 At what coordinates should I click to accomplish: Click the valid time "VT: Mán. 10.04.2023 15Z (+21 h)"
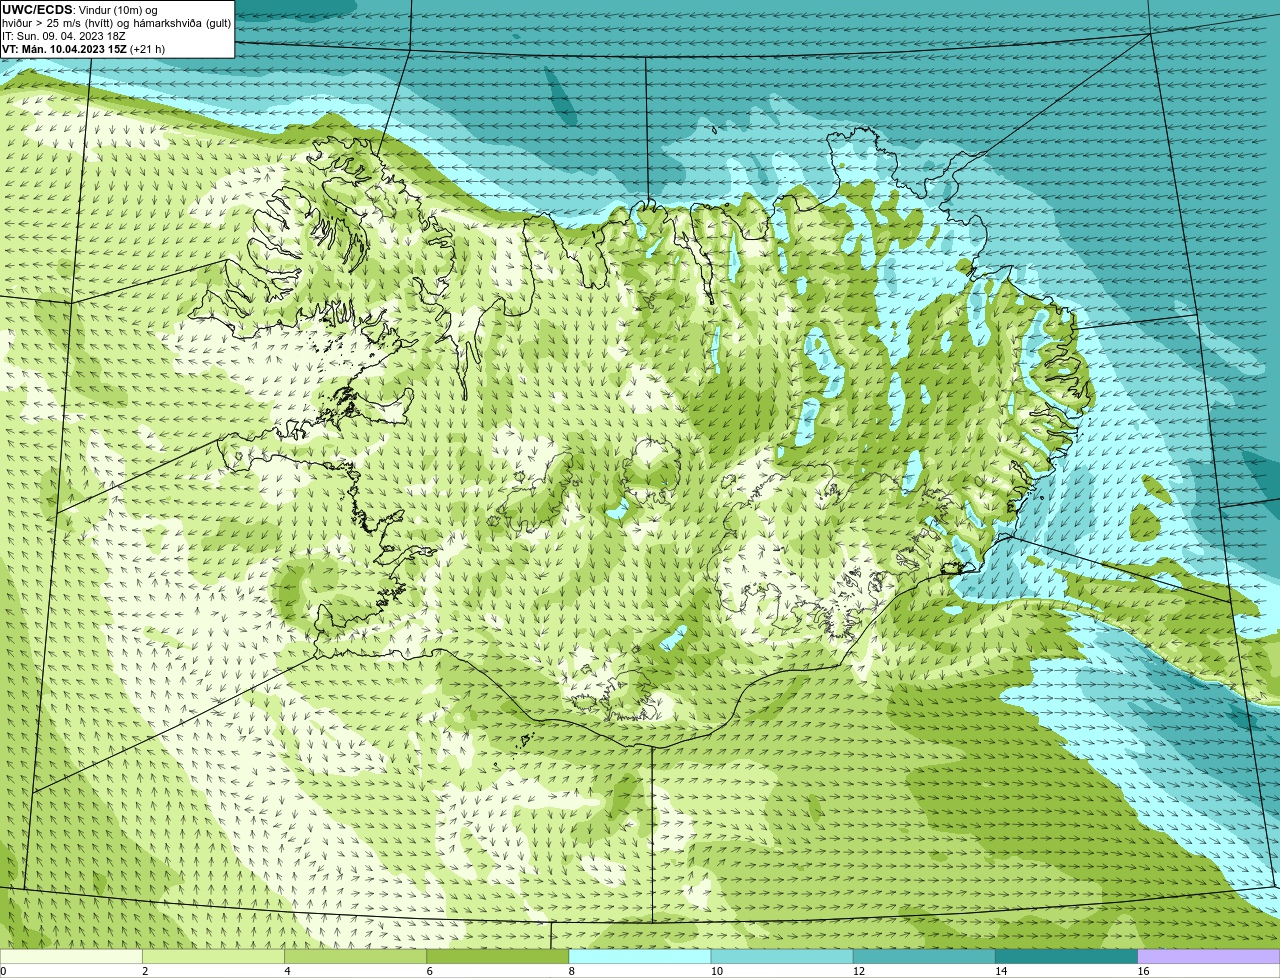(x=84, y=49)
